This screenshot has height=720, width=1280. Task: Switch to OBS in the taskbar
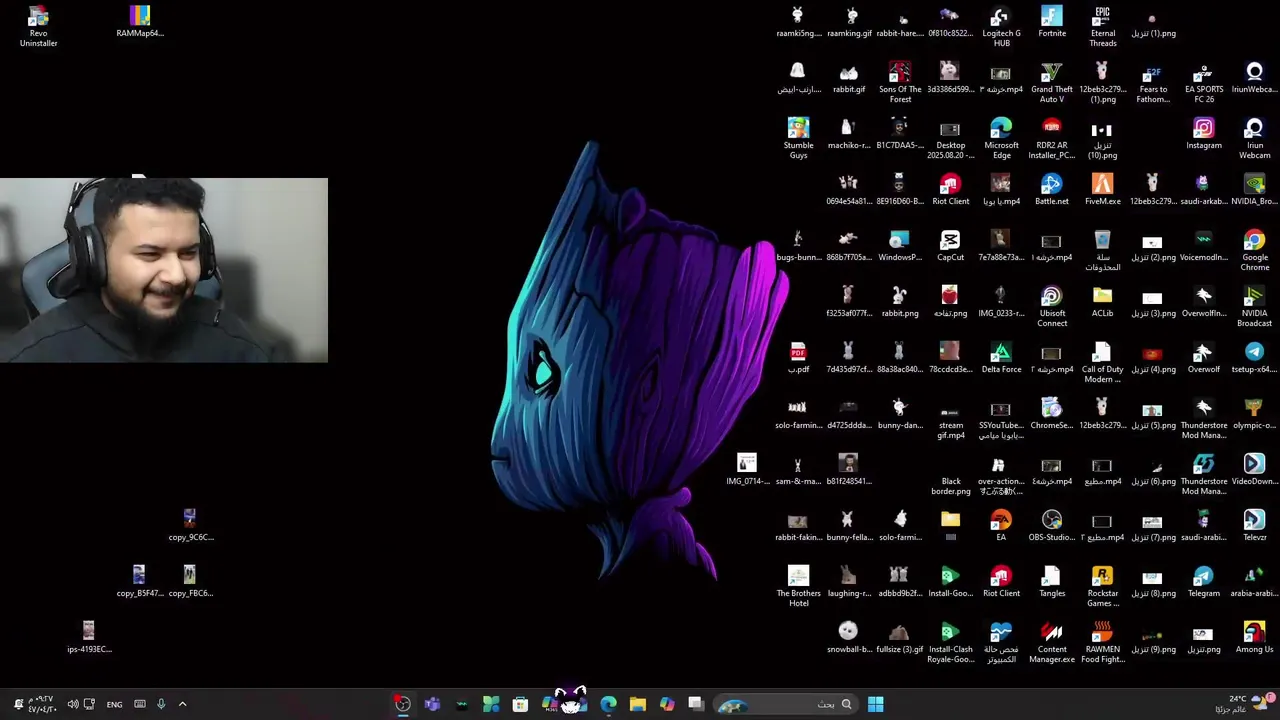click(x=402, y=704)
